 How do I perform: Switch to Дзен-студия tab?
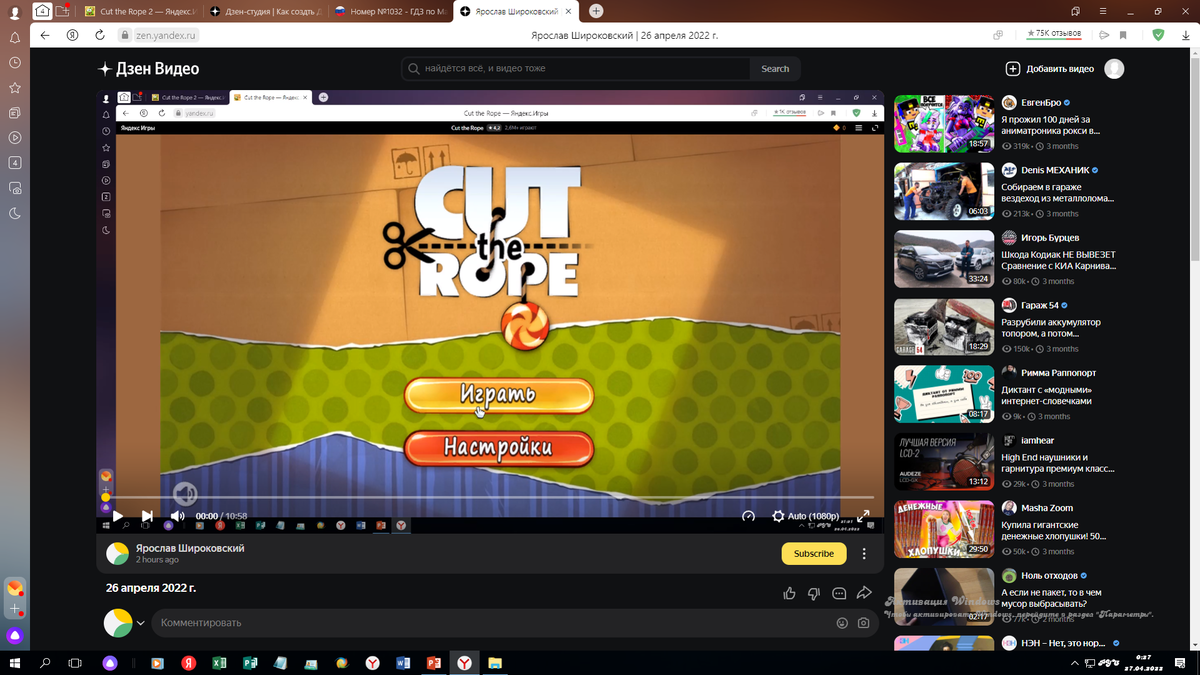tap(265, 11)
